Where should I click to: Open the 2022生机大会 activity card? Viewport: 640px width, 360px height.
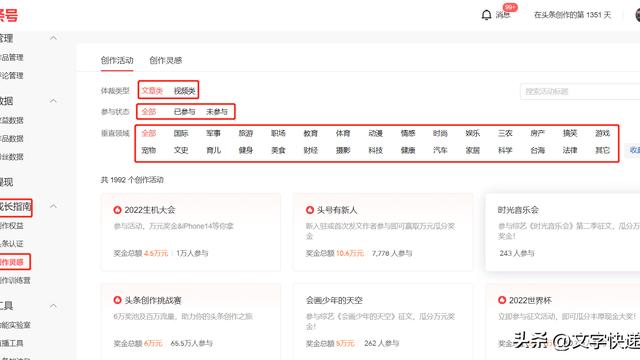[x=191, y=232]
